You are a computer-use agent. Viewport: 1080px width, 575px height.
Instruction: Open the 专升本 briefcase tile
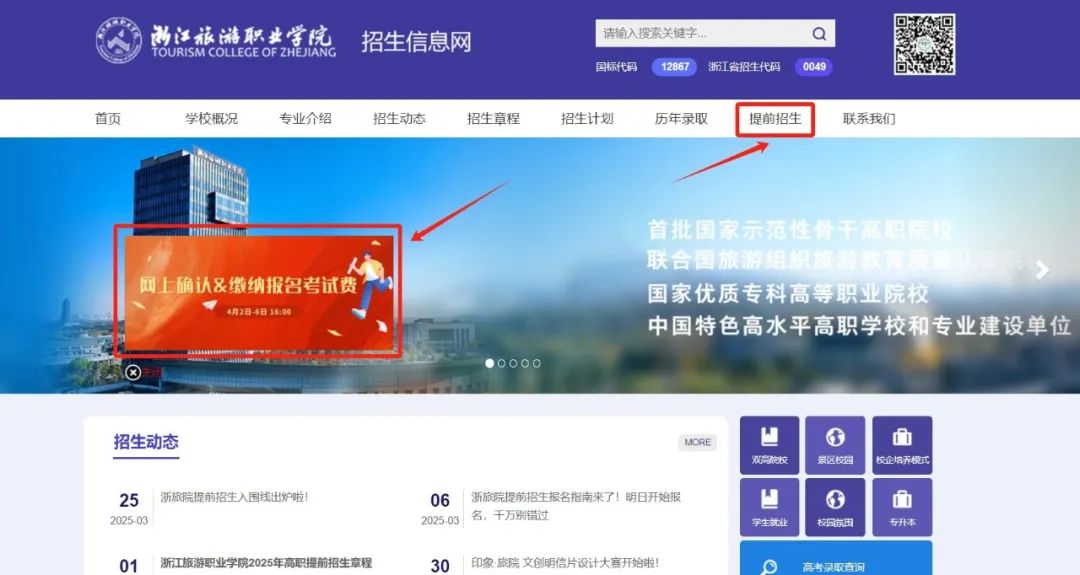tap(902, 507)
